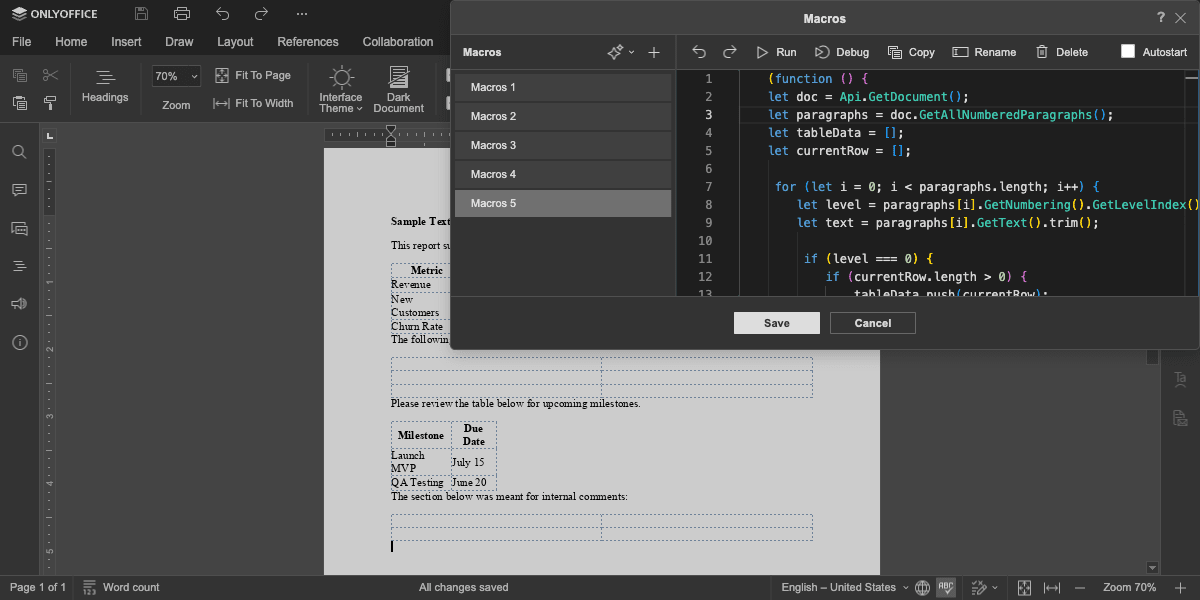Screen dimensions: 1200x600
Task: Open the Macros dialog help question mark
Action: click(1161, 18)
